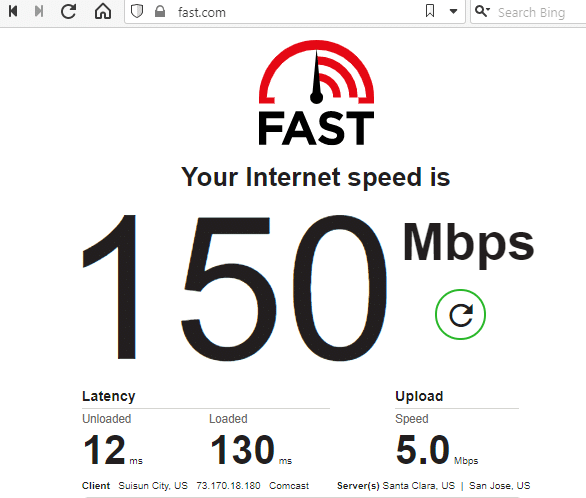
Task: Click the fast.com address bar text
Action: (202, 12)
